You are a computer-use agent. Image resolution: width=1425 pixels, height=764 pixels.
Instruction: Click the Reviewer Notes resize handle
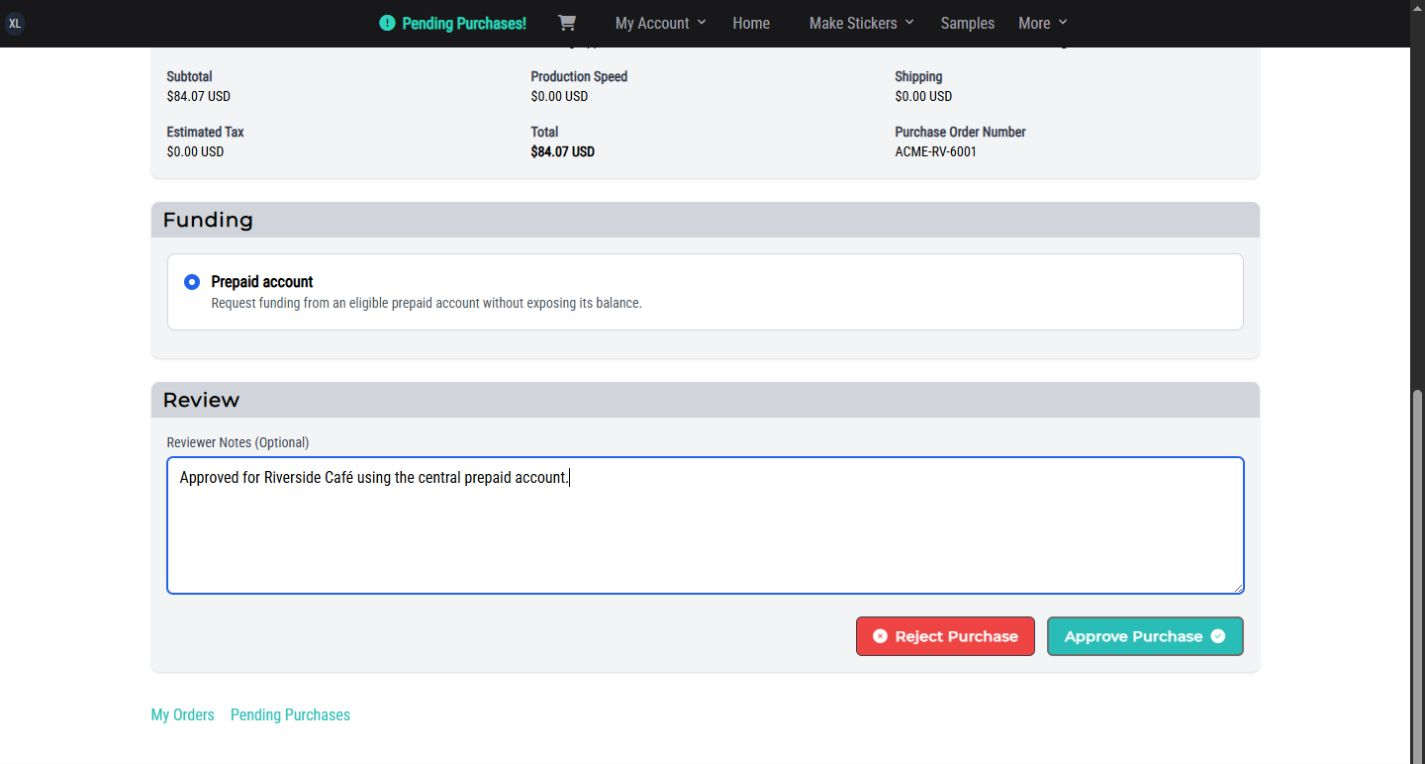pyautogui.click(x=1237, y=587)
